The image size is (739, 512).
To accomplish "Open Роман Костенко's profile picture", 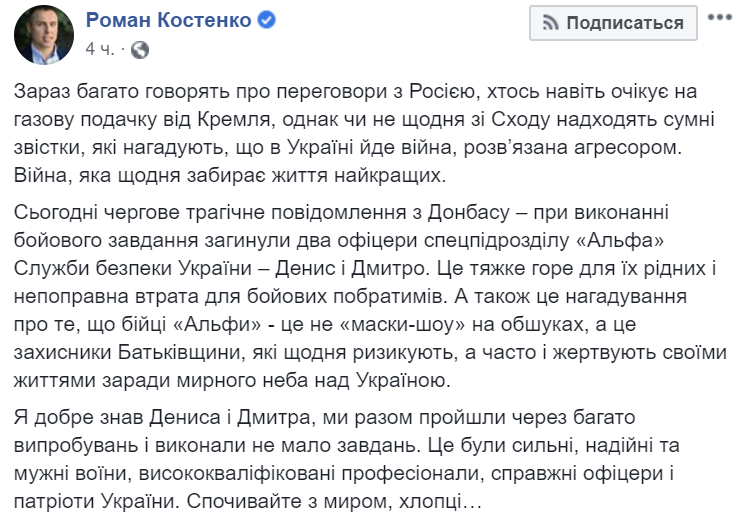I will (x=44, y=33).
